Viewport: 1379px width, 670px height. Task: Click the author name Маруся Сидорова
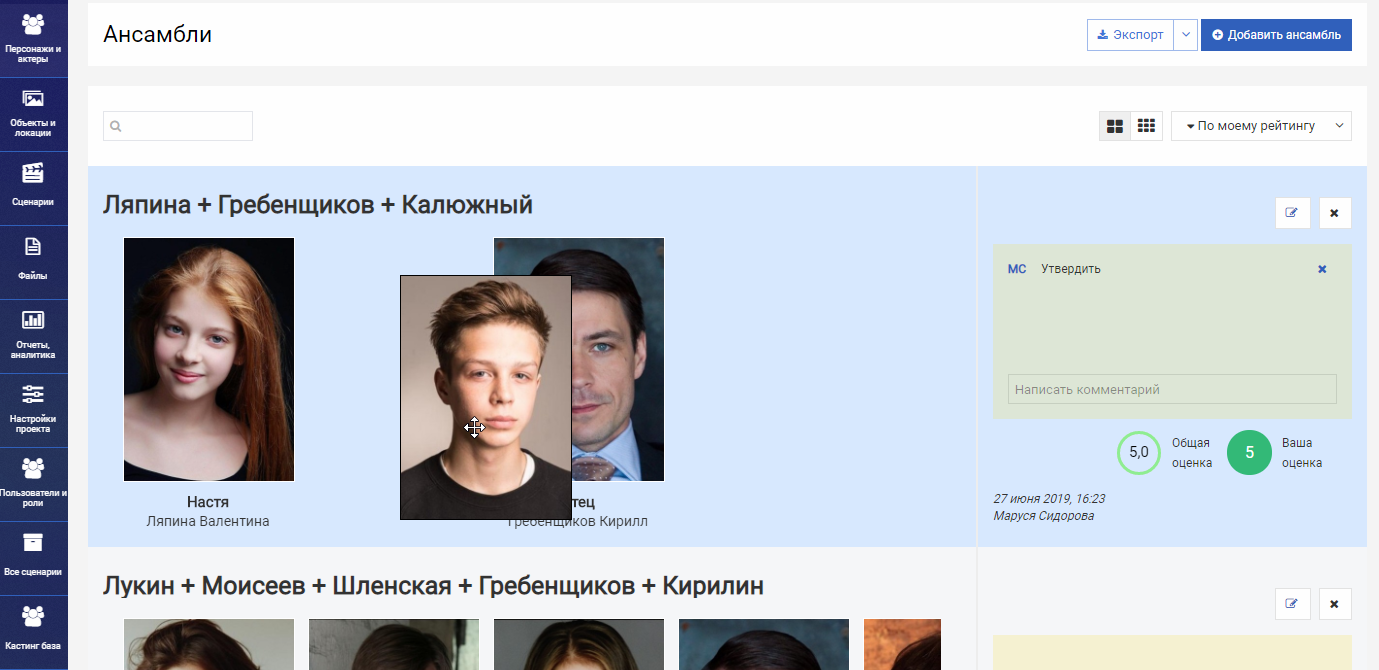pos(1044,516)
